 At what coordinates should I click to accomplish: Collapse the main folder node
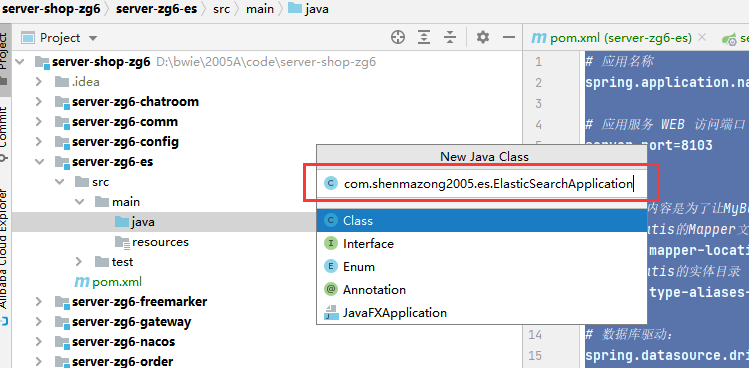pyautogui.click(x=79, y=202)
